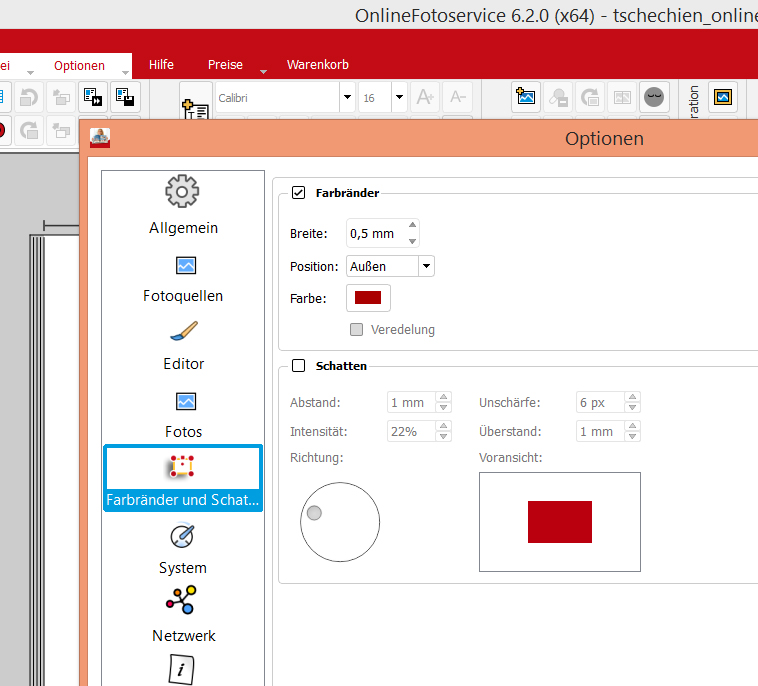This screenshot has width=758, height=686.
Task: Click the add photo toolbar icon
Action: [x=526, y=97]
